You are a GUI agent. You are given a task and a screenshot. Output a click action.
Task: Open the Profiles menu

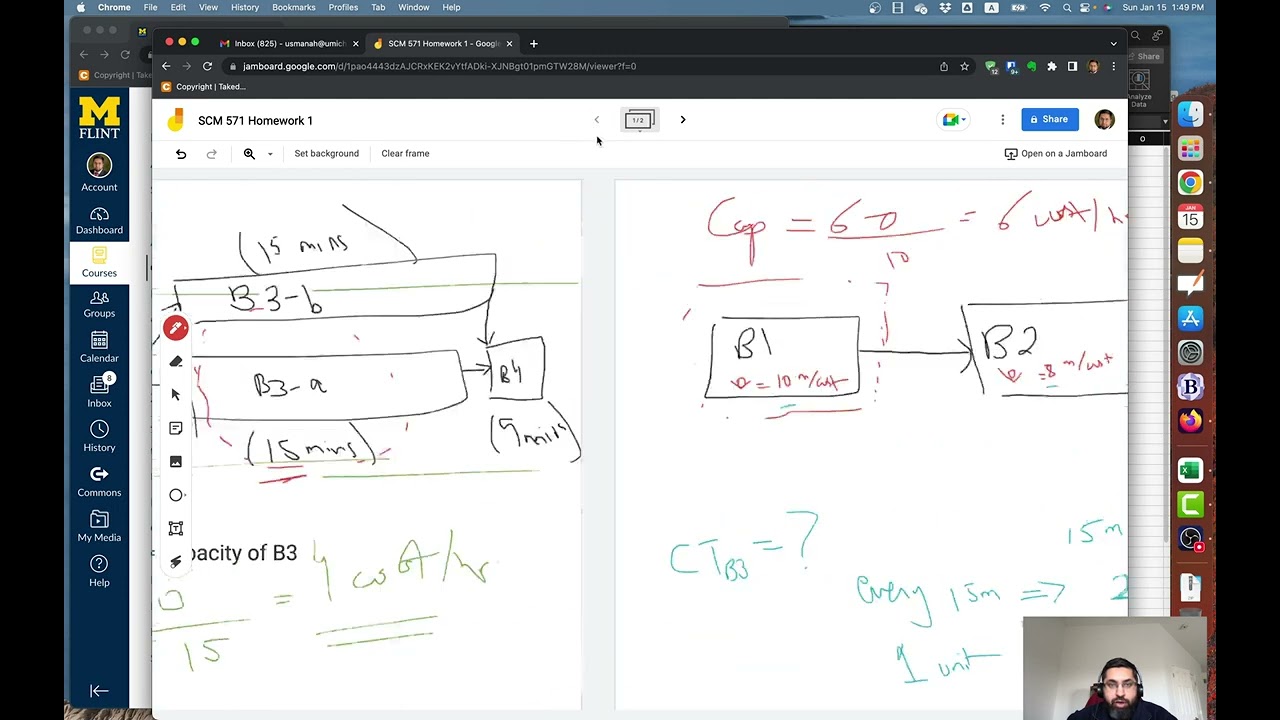point(343,7)
